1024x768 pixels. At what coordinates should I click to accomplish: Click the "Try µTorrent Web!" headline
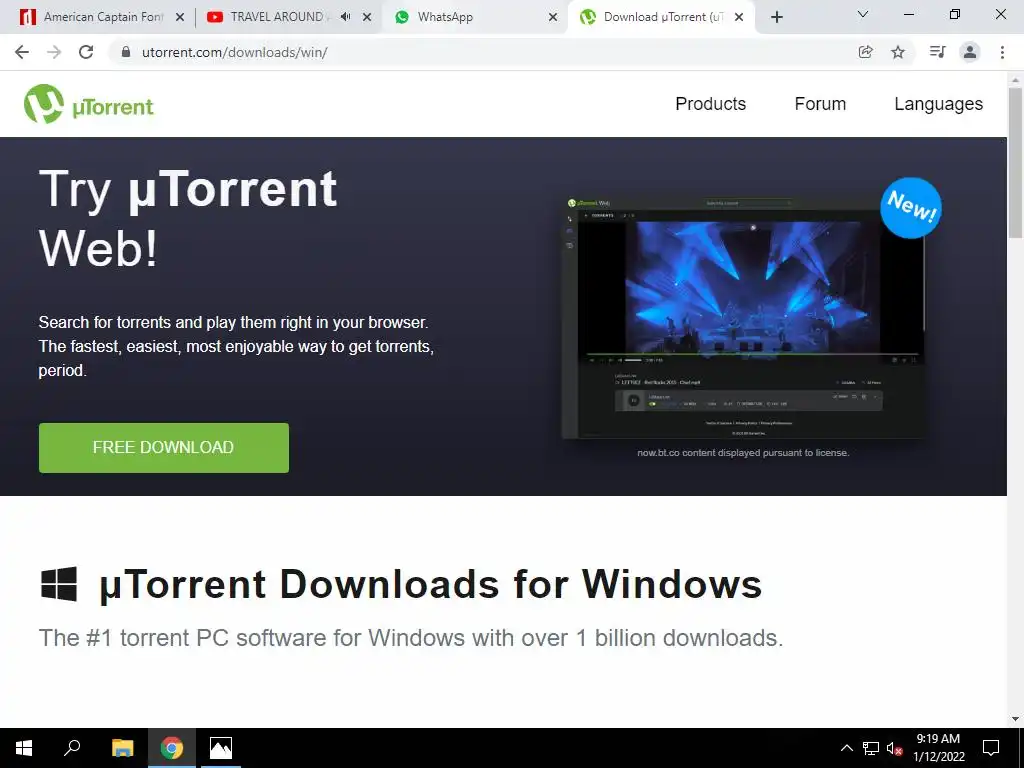coord(188,218)
